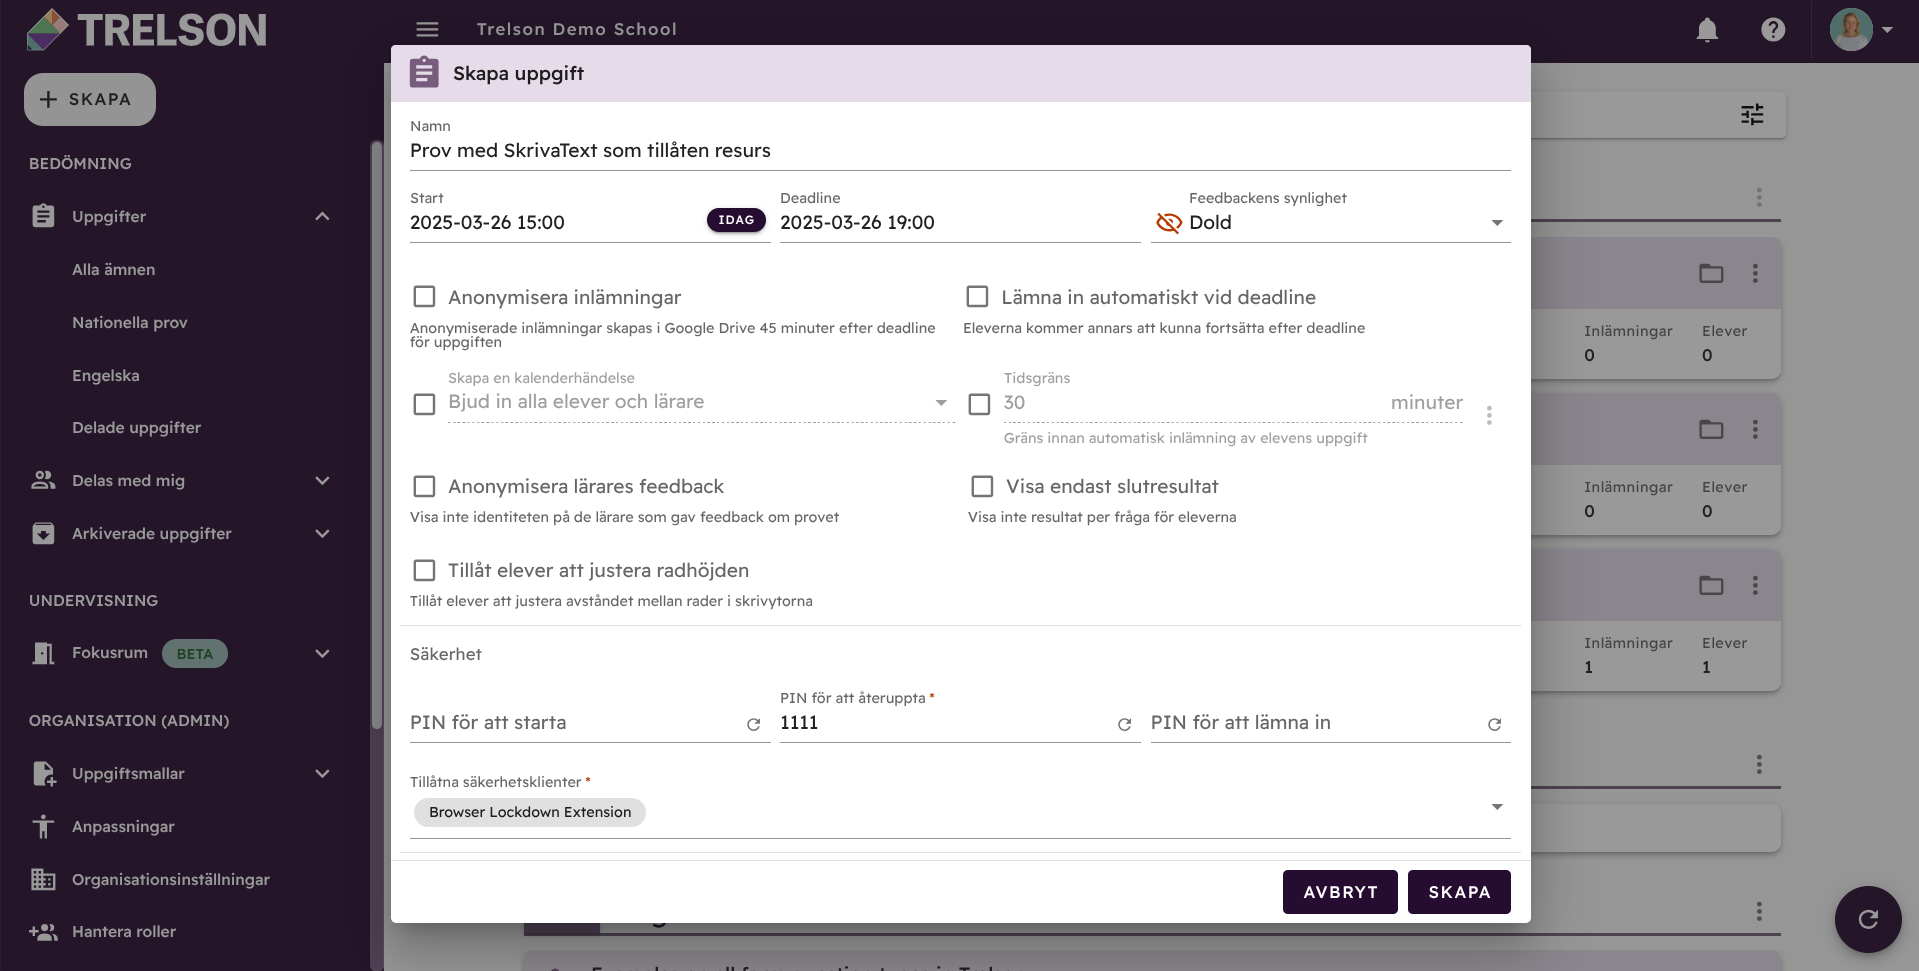The image size is (1919, 971).
Task: Collapse the Uppgifter section chevron
Action: pos(322,216)
